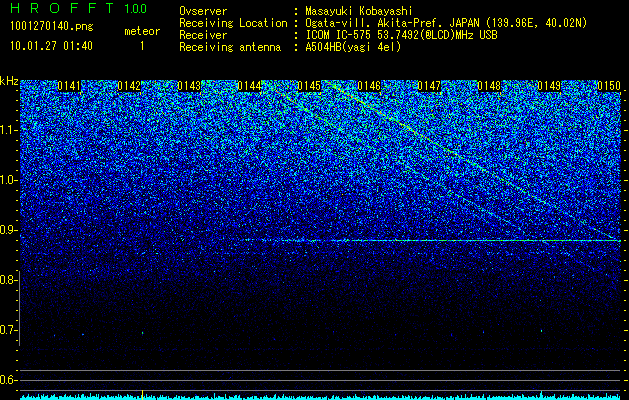
Task: Select the 0.8 frequency axis label
Action: 9,280
